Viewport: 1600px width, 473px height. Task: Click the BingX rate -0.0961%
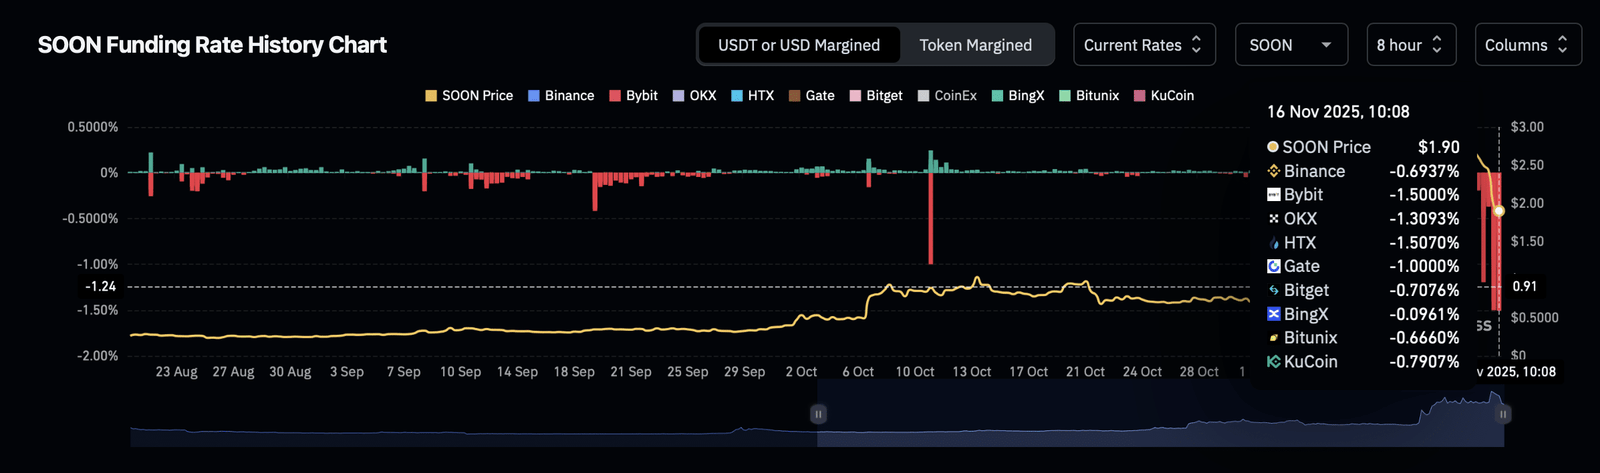click(x=1424, y=314)
